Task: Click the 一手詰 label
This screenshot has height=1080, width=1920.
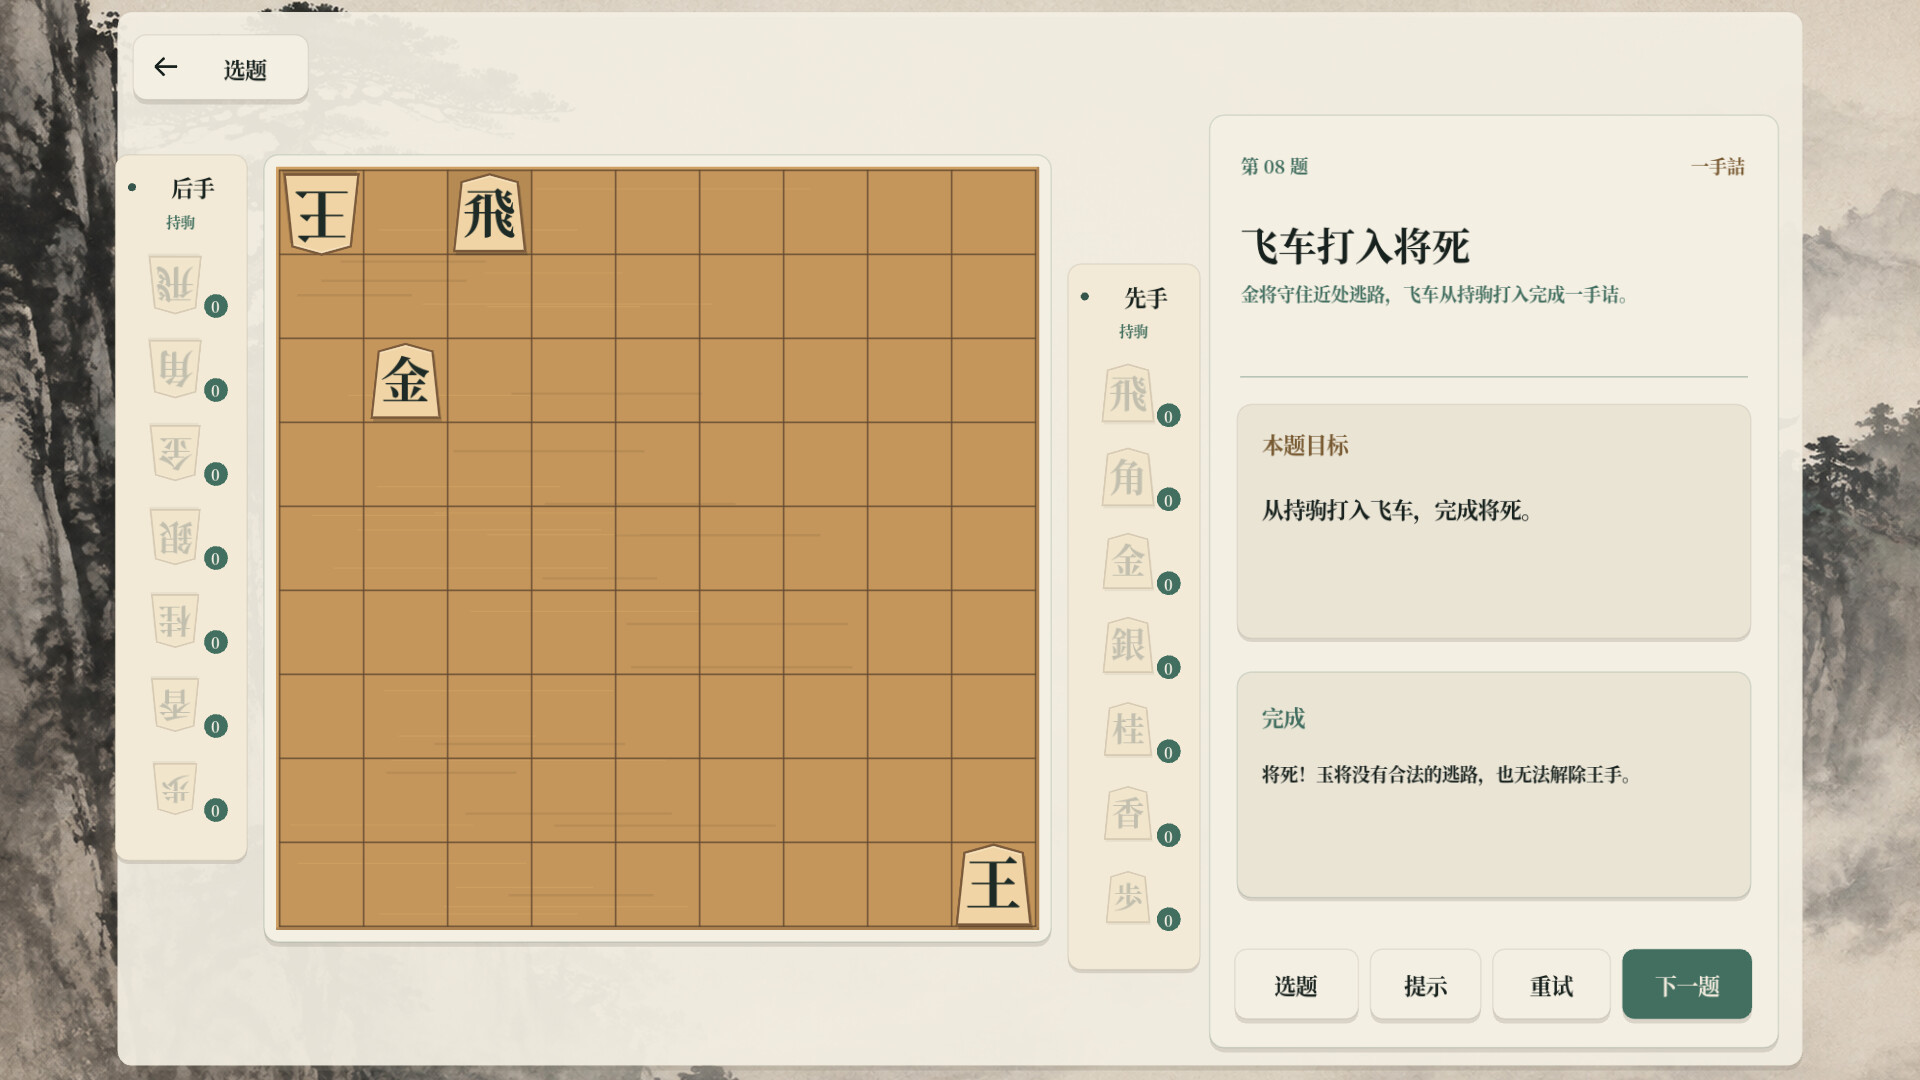Action: pyautogui.click(x=1718, y=167)
